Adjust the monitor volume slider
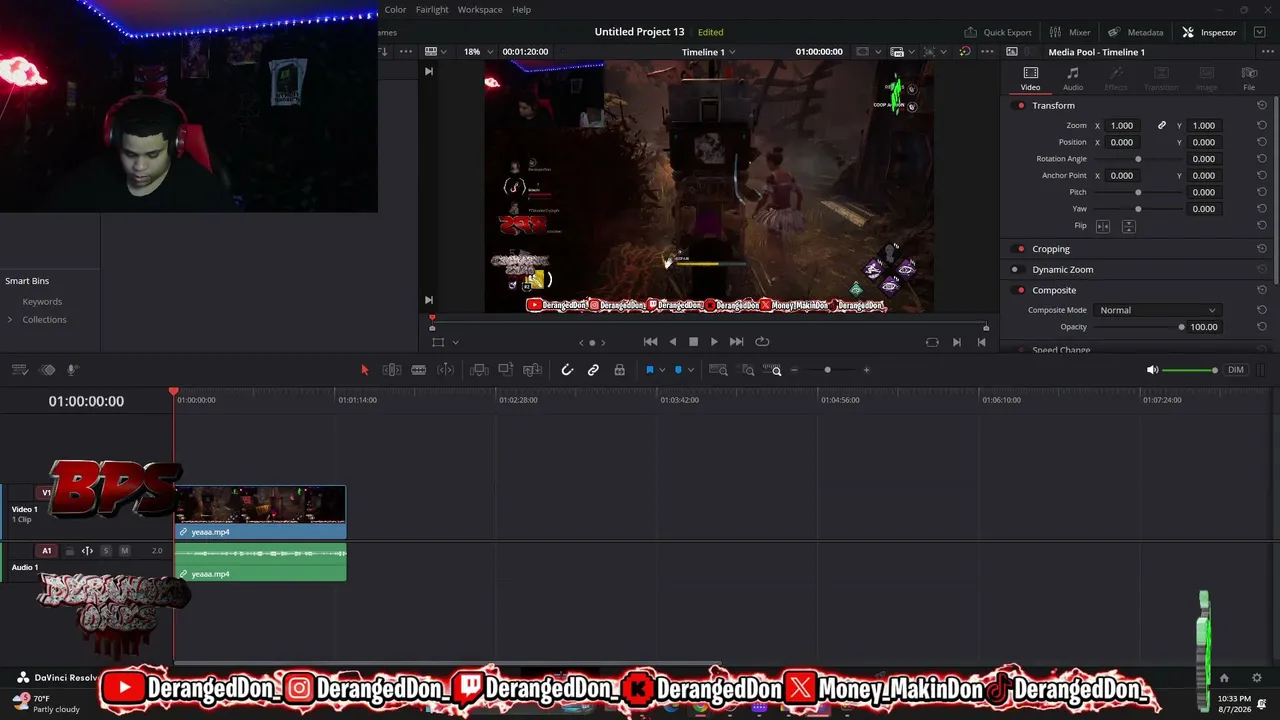 click(1190, 370)
